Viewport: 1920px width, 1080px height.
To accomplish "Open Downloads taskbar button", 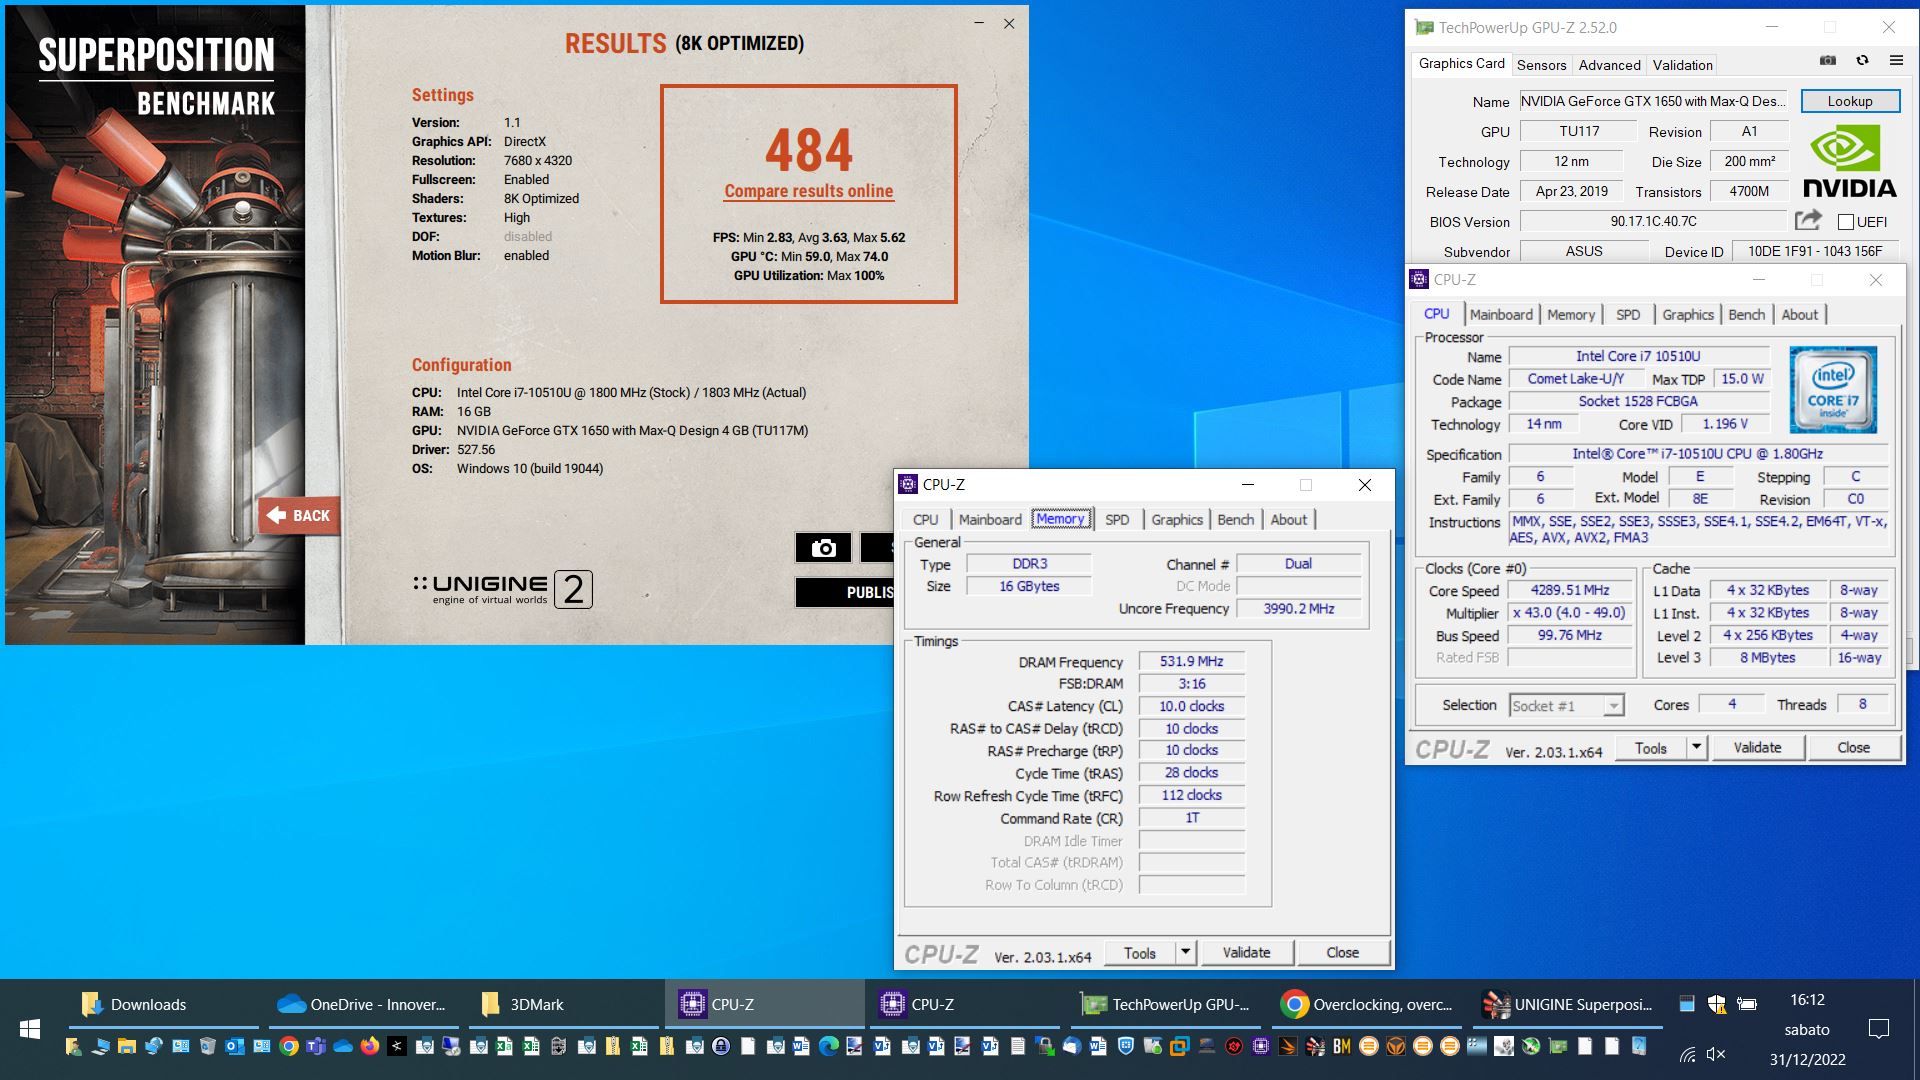I will coord(163,1004).
